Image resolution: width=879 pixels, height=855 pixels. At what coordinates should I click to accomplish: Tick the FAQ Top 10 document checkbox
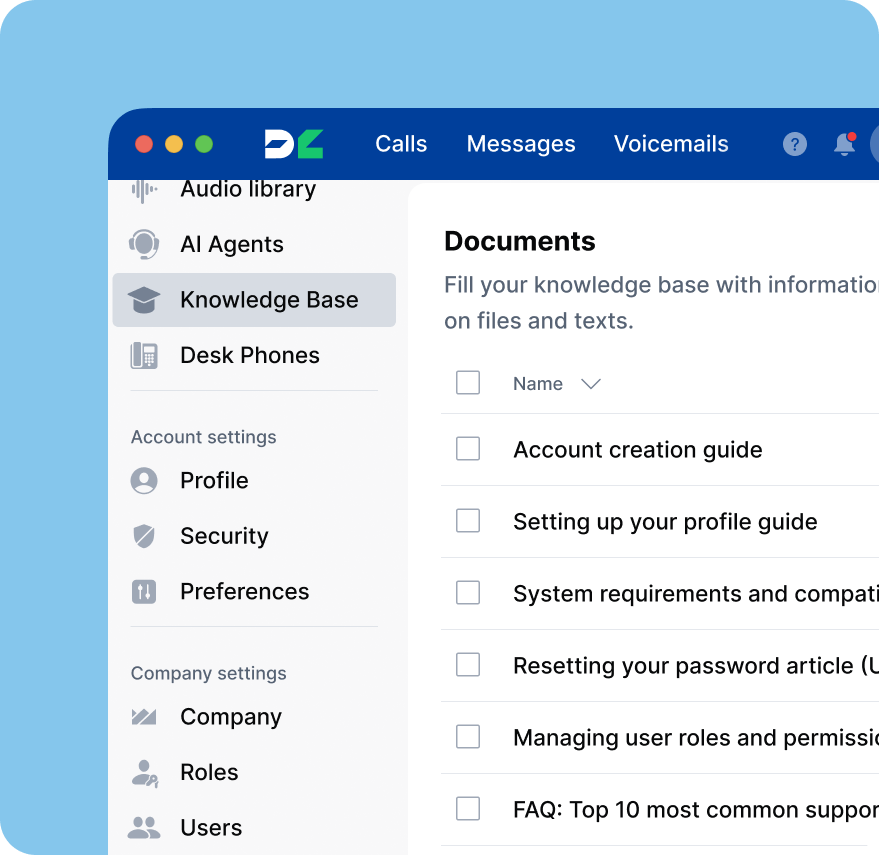[468, 808]
